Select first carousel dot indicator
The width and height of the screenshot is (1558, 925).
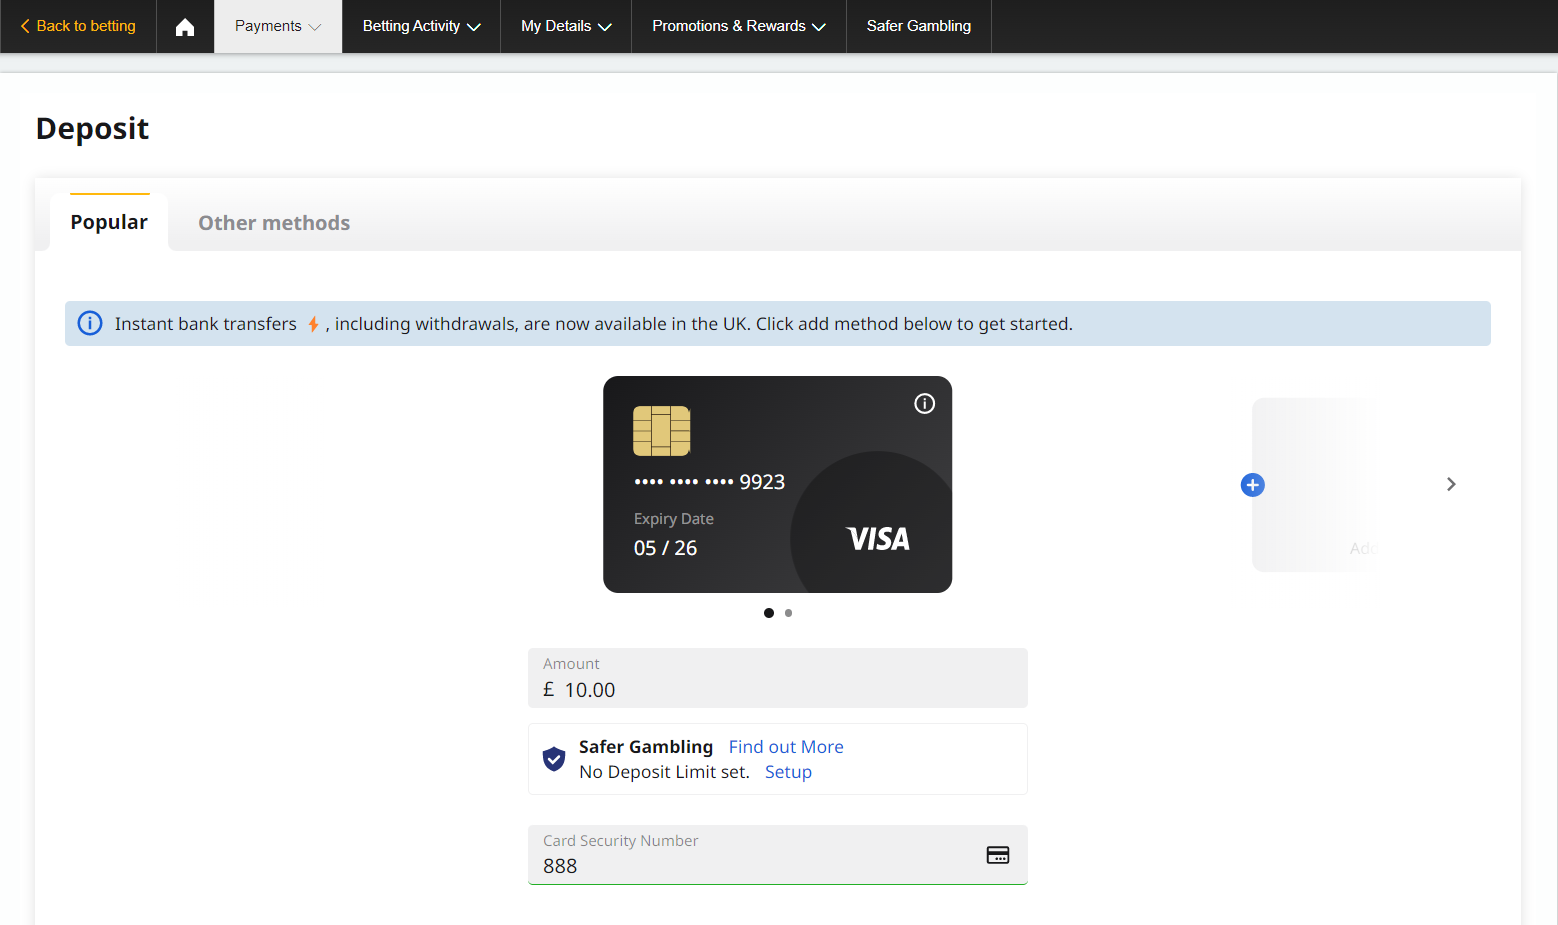(769, 613)
